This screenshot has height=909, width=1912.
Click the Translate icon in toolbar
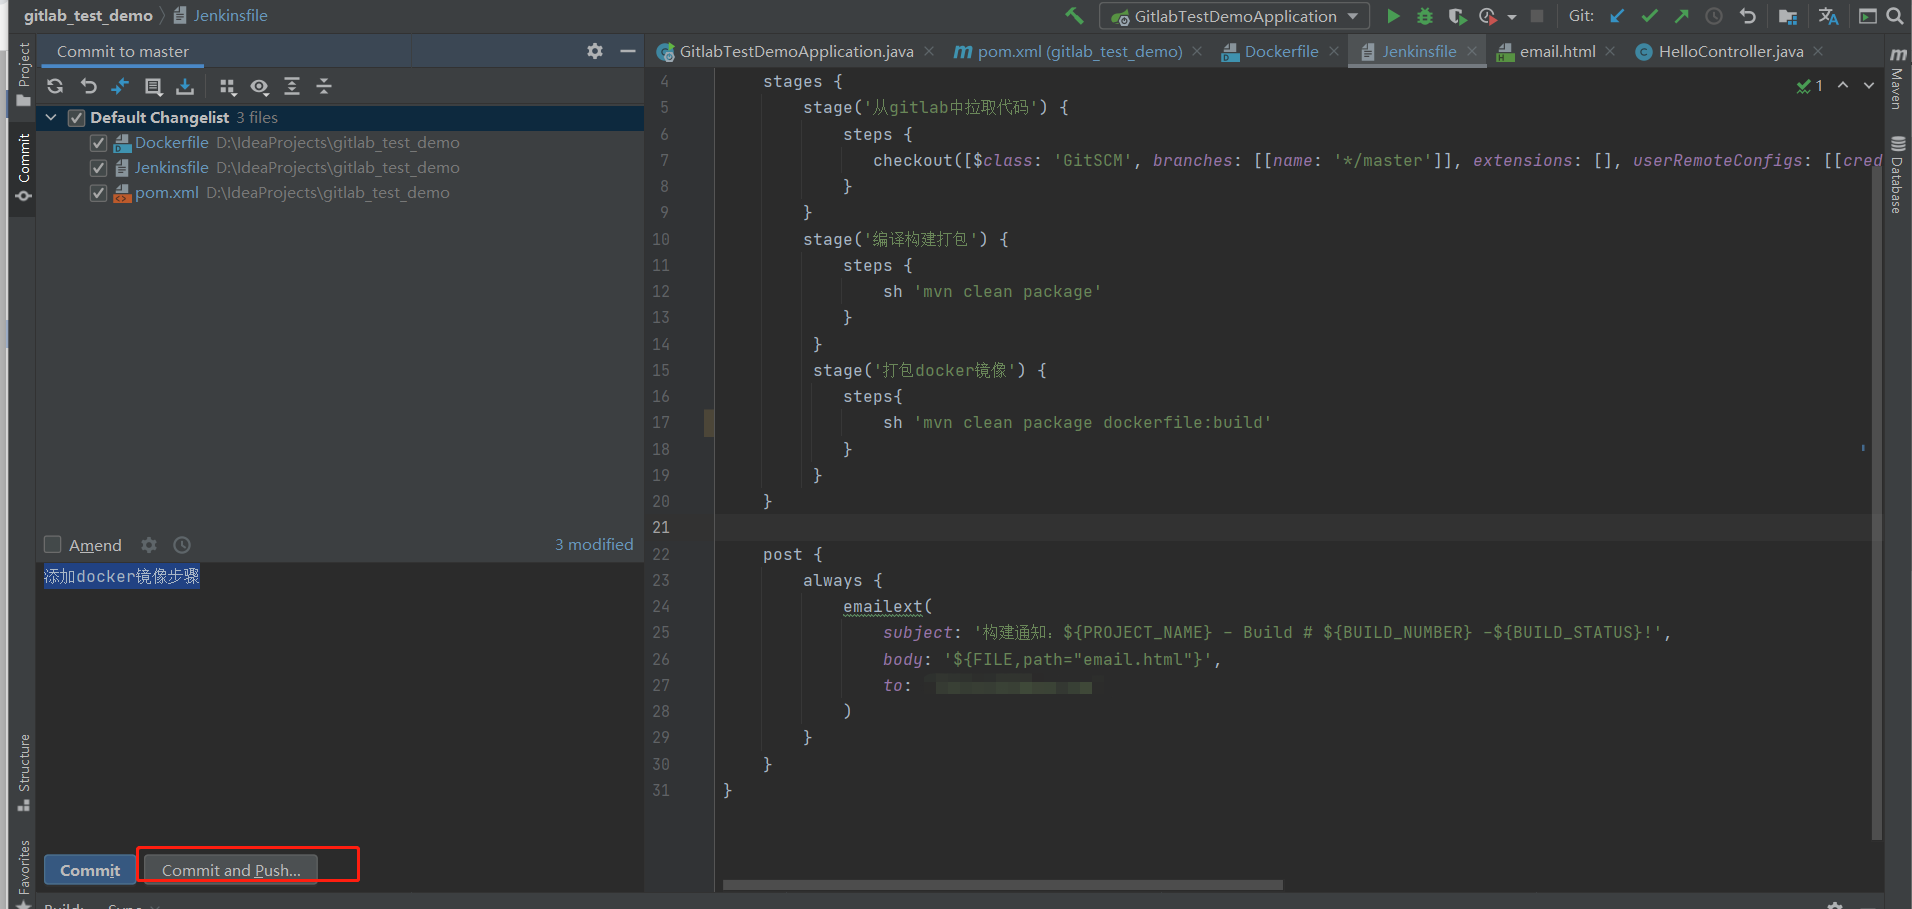[1828, 16]
